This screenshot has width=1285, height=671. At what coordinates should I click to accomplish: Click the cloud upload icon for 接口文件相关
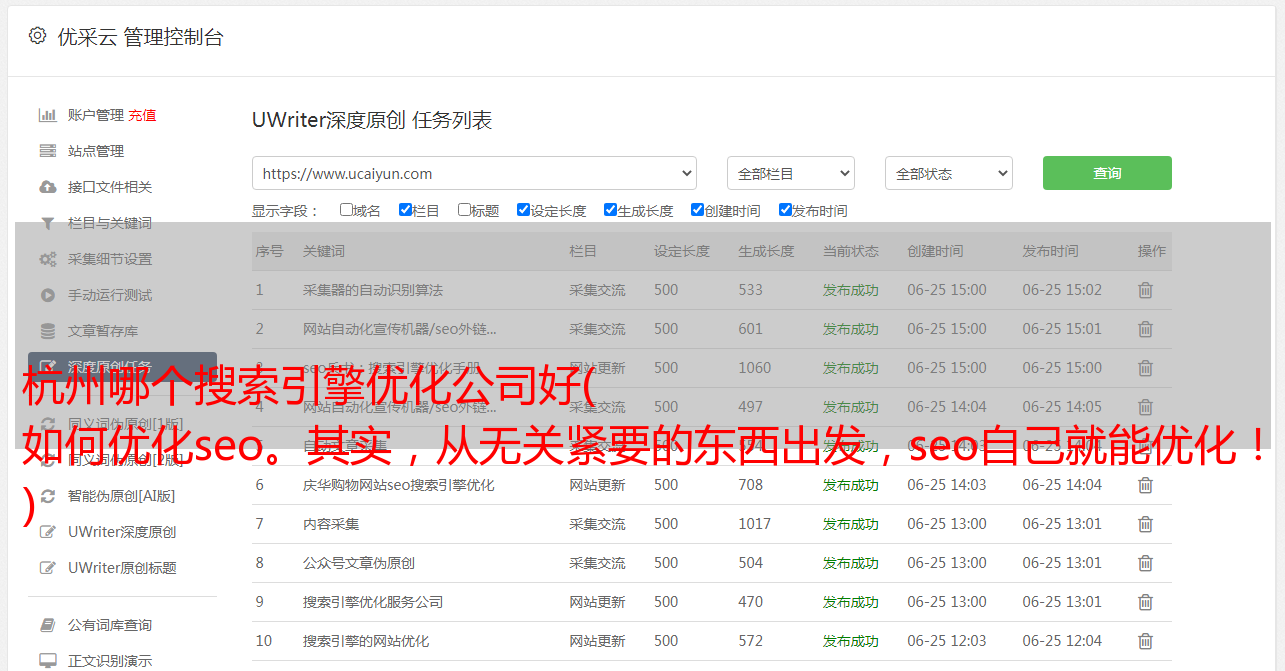[x=47, y=187]
